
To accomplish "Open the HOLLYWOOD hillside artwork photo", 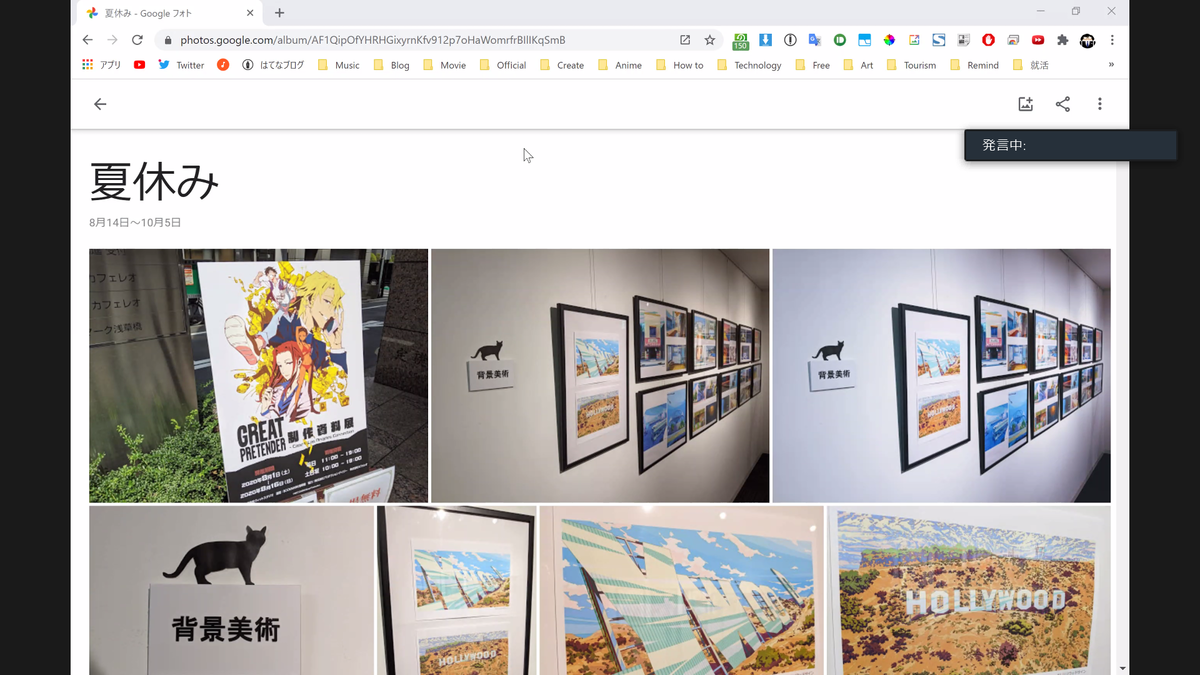I will (969, 590).
